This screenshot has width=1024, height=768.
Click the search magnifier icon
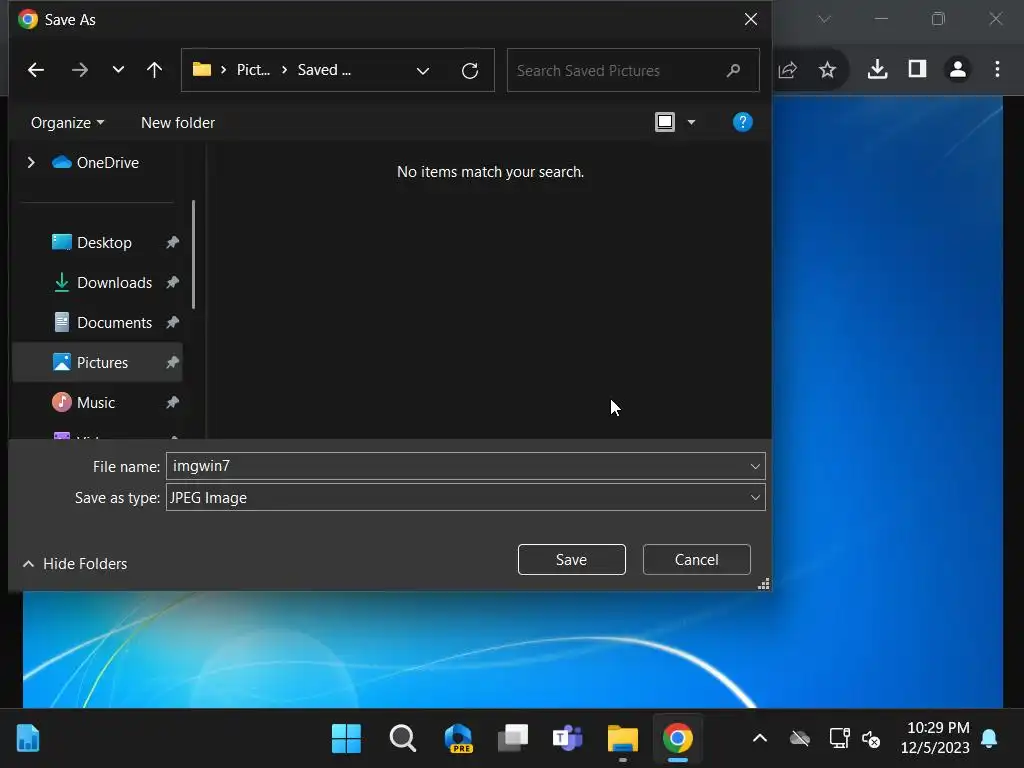pos(734,70)
